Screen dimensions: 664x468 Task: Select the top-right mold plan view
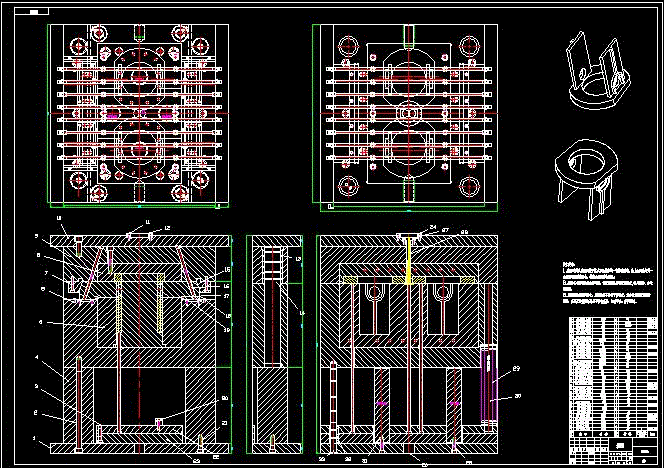[x=405, y=117]
